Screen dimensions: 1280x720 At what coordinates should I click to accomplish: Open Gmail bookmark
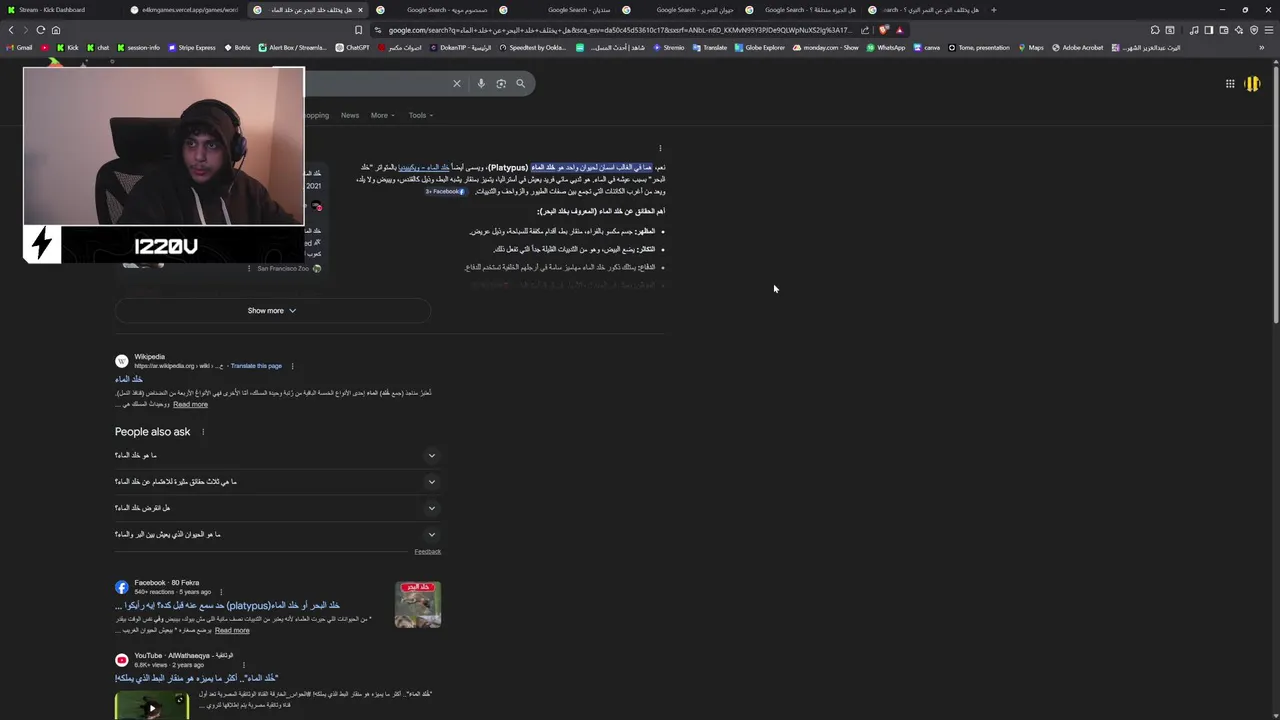(x=19, y=47)
